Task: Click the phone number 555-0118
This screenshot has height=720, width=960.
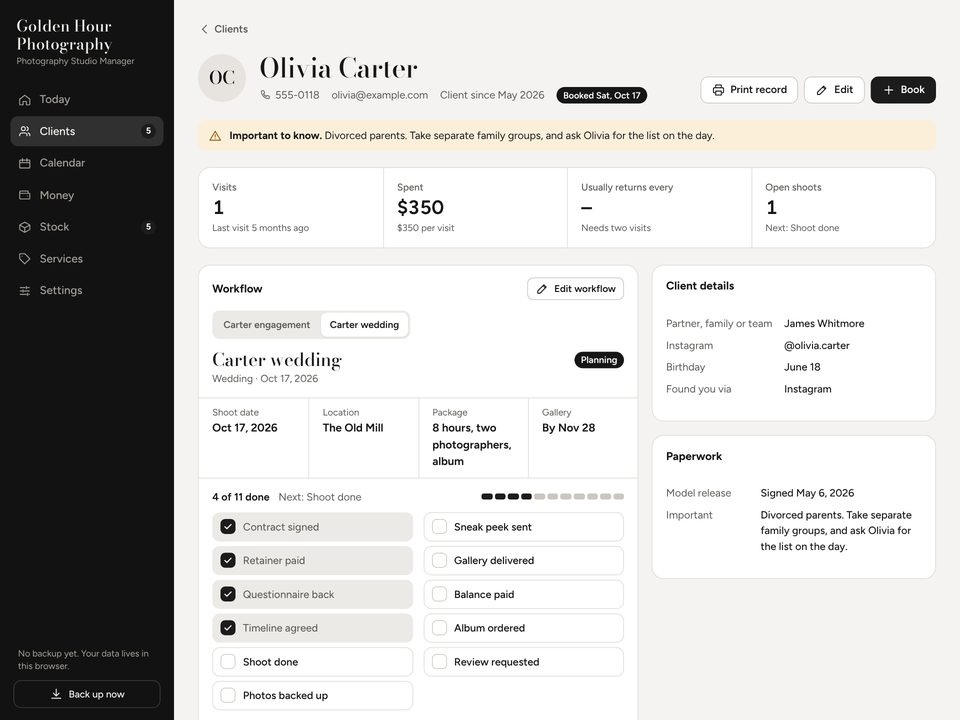Action: (297, 95)
